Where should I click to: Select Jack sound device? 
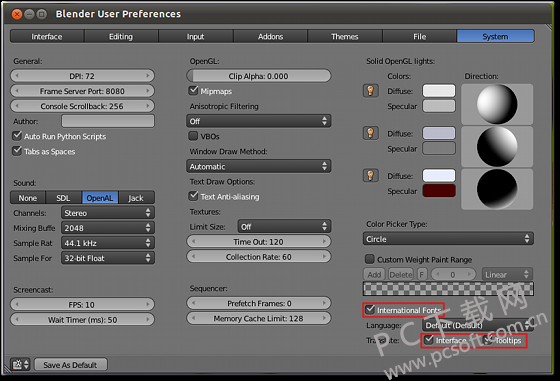[136, 197]
